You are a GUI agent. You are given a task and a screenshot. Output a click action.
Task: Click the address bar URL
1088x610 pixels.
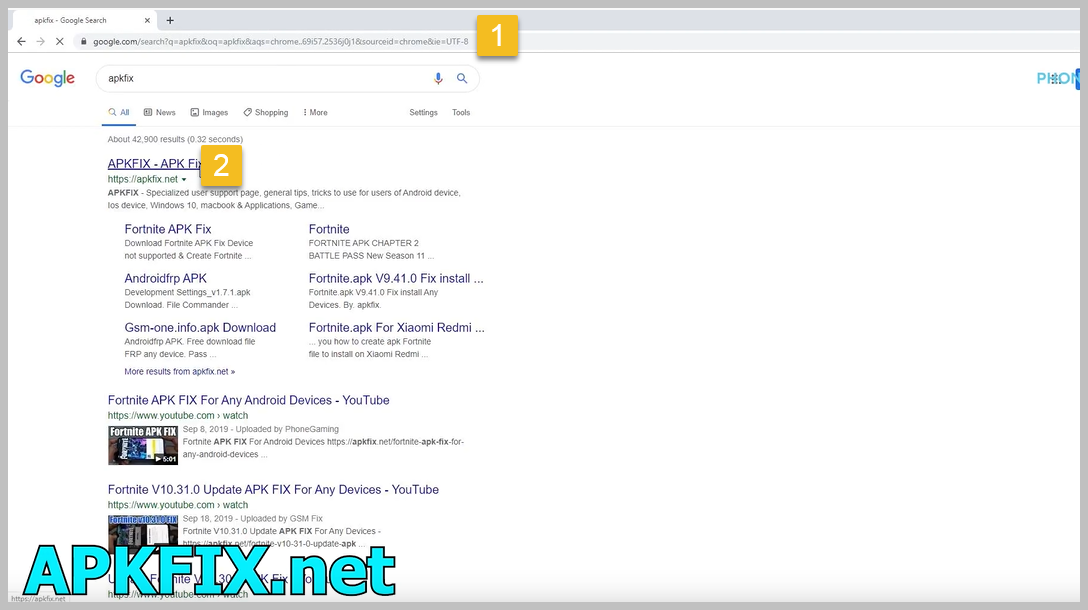[x=280, y=42]
